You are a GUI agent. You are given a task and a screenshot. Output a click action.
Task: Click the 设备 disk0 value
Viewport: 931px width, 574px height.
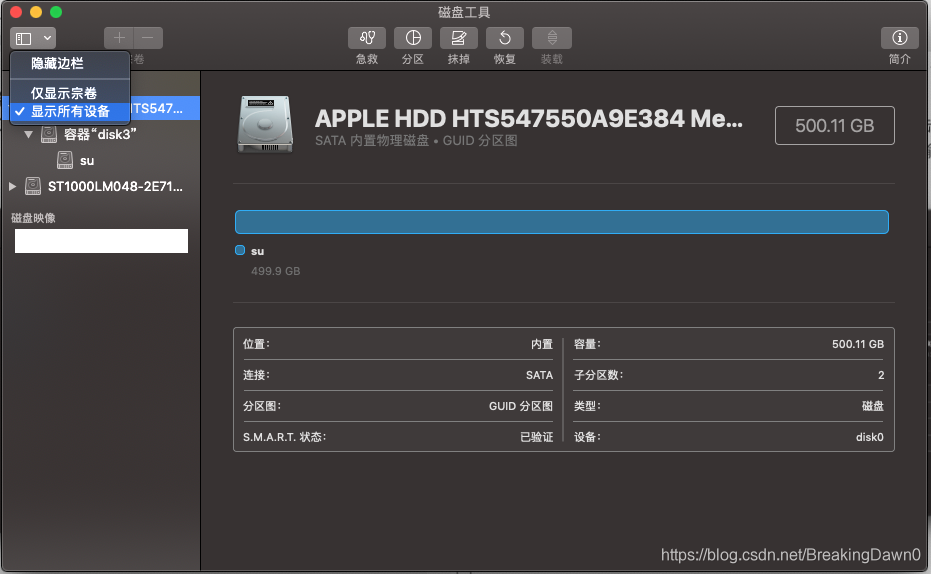click(x=869, y=437)
